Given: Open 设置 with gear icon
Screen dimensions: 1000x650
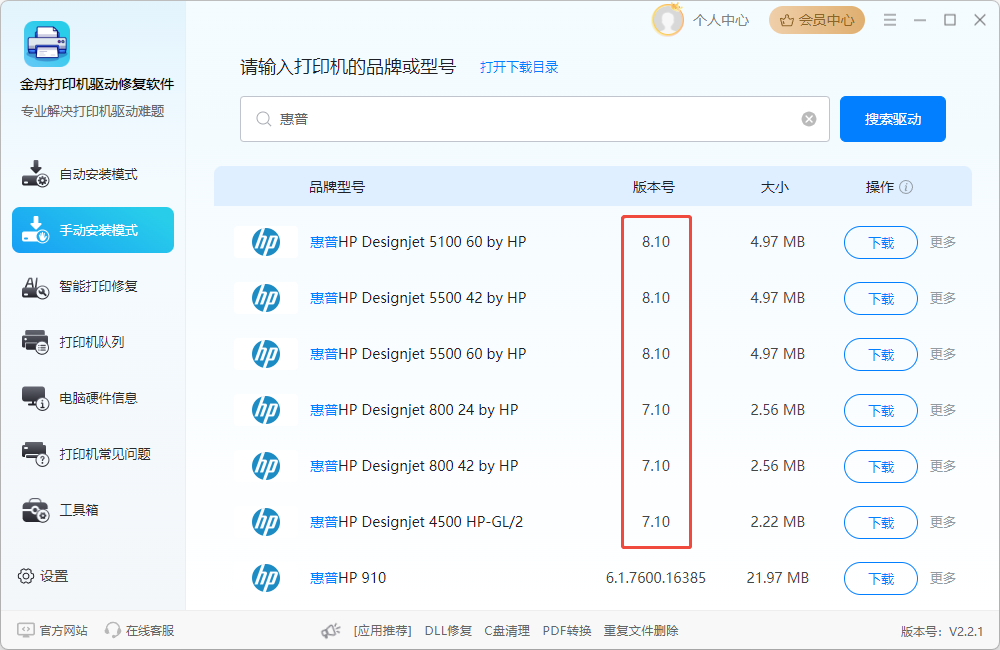Looking at the screenshot, I should coord(43,576).
